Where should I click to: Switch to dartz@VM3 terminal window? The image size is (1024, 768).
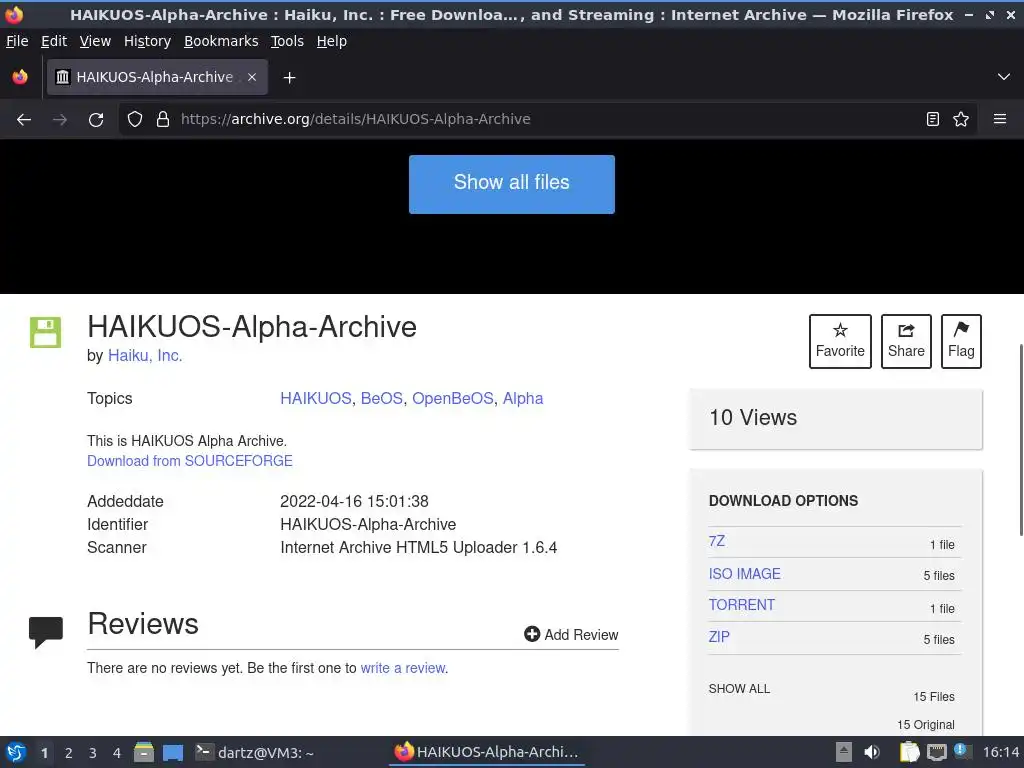(255, 752)
